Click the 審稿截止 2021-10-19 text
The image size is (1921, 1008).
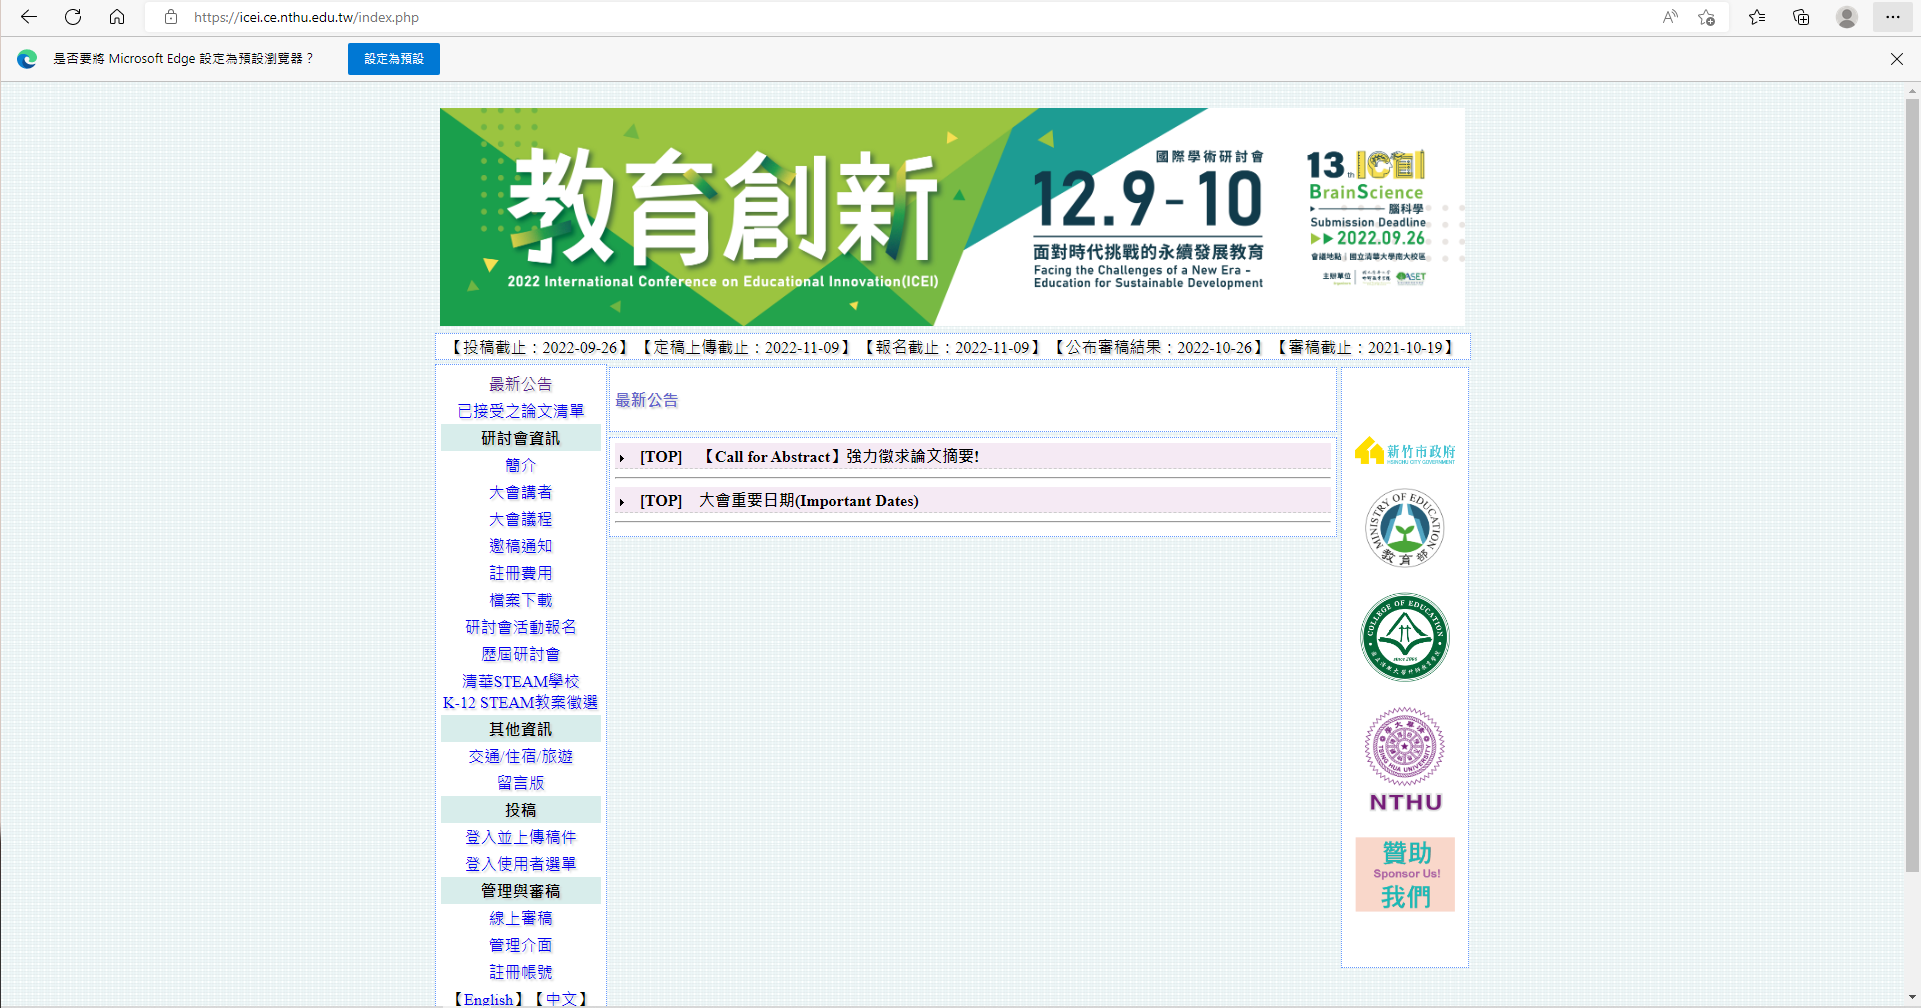[x=1365, y=348]
